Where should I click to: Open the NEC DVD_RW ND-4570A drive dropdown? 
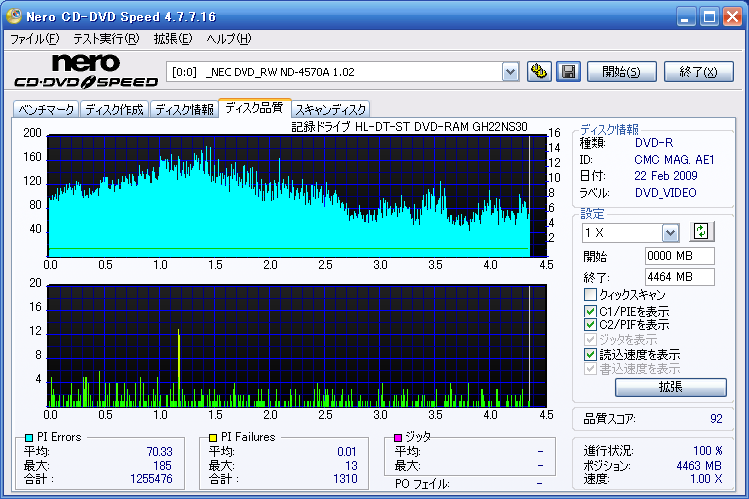tap(510, 72)
